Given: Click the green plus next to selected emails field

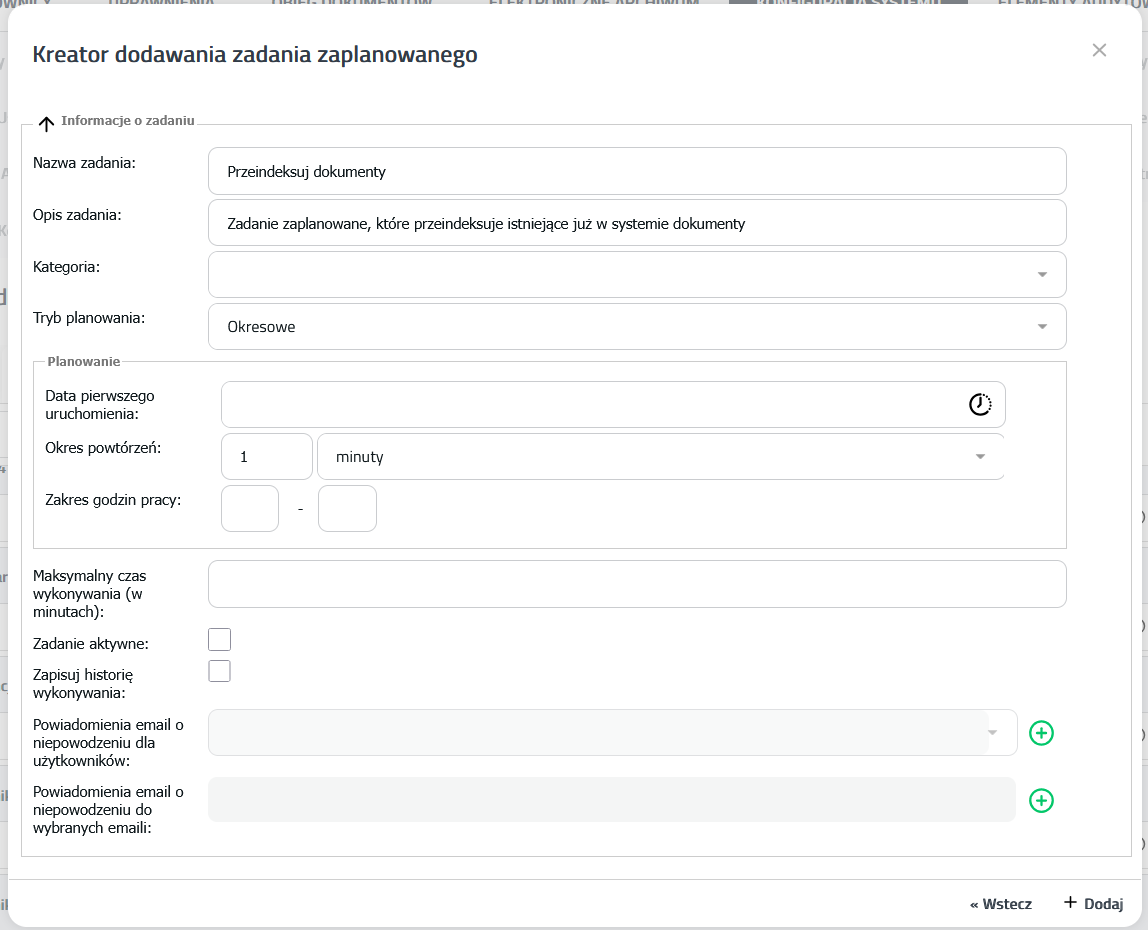Looking at the screenshot, I should point(1041,800).
